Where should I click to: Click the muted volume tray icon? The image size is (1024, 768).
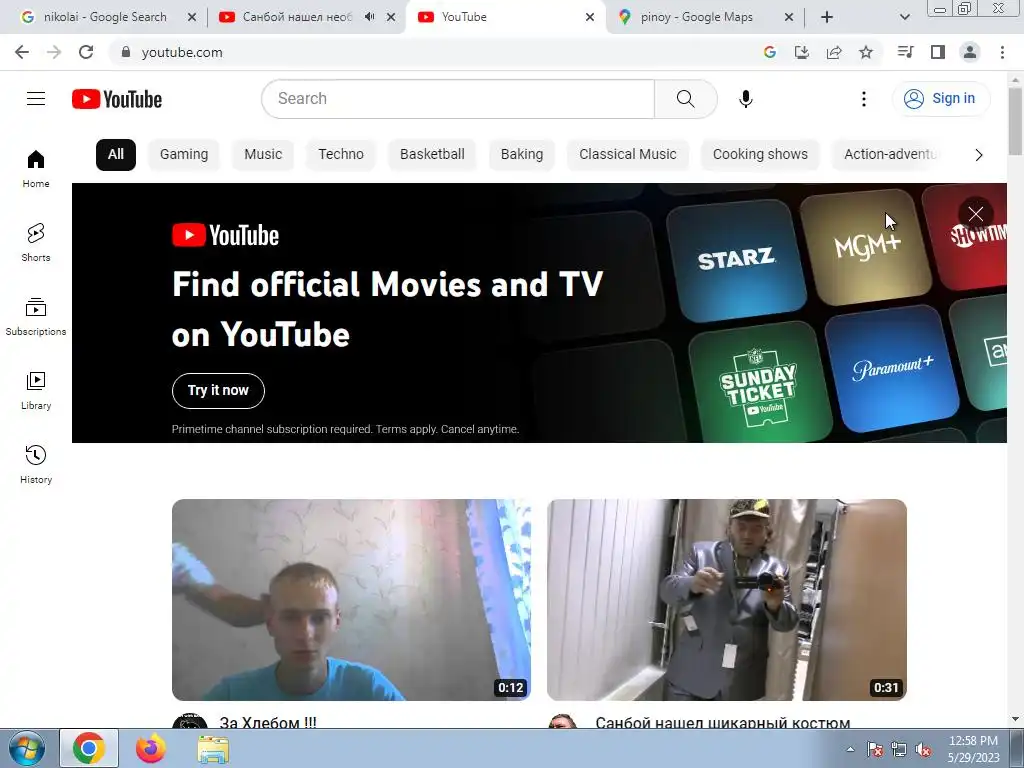click(923, 749)
